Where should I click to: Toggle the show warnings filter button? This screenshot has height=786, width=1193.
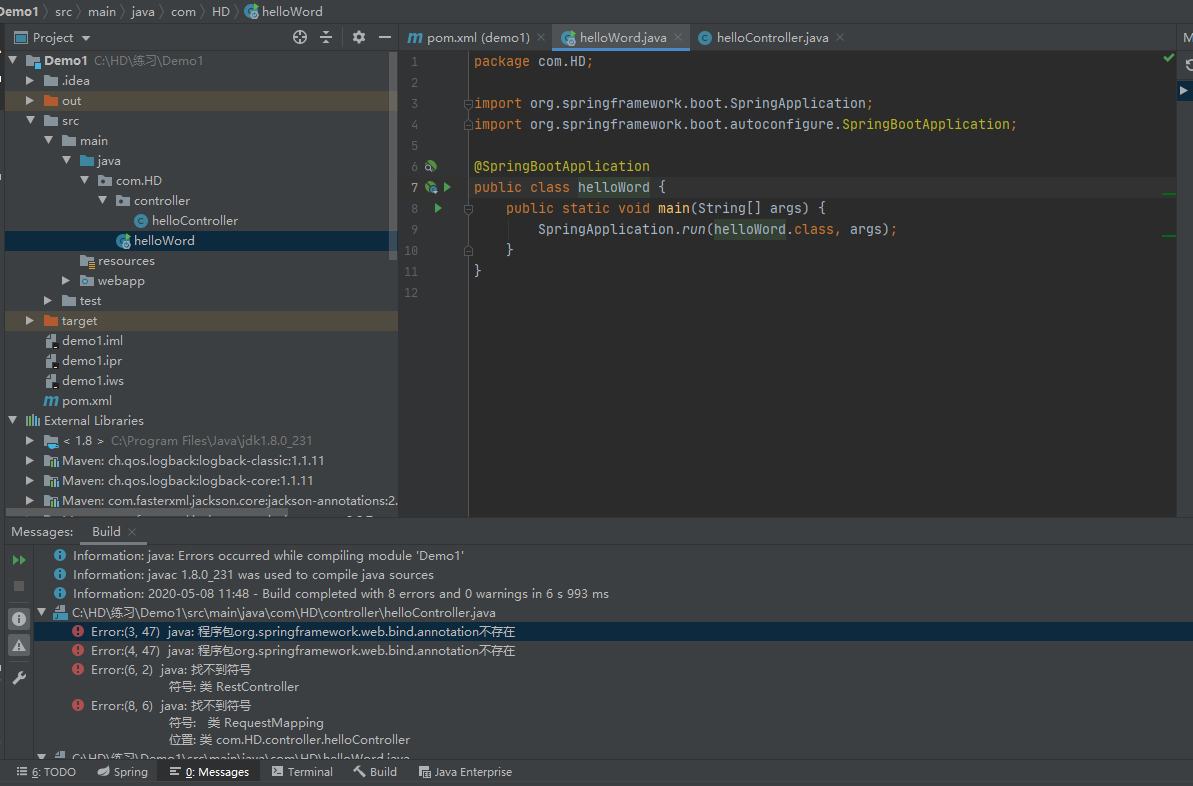point(19,646)
